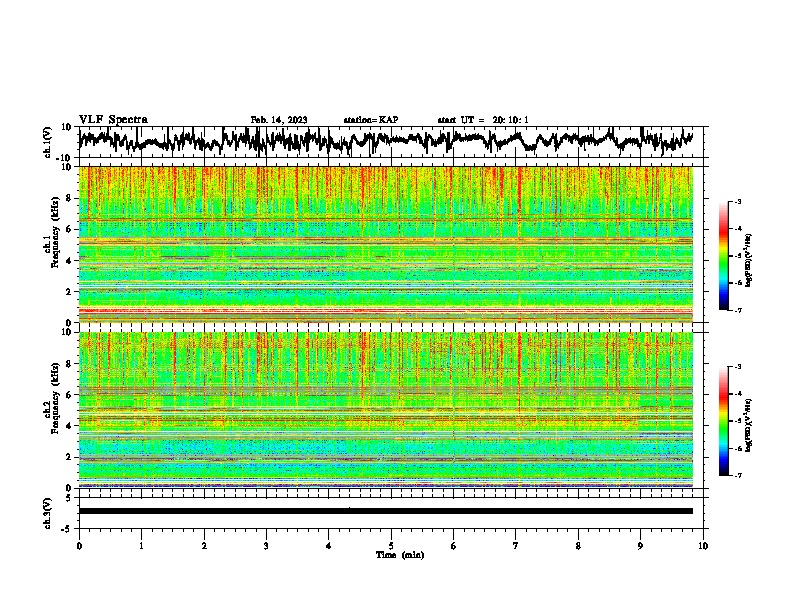Click the time axis tick label "10"

click(703, 546)
